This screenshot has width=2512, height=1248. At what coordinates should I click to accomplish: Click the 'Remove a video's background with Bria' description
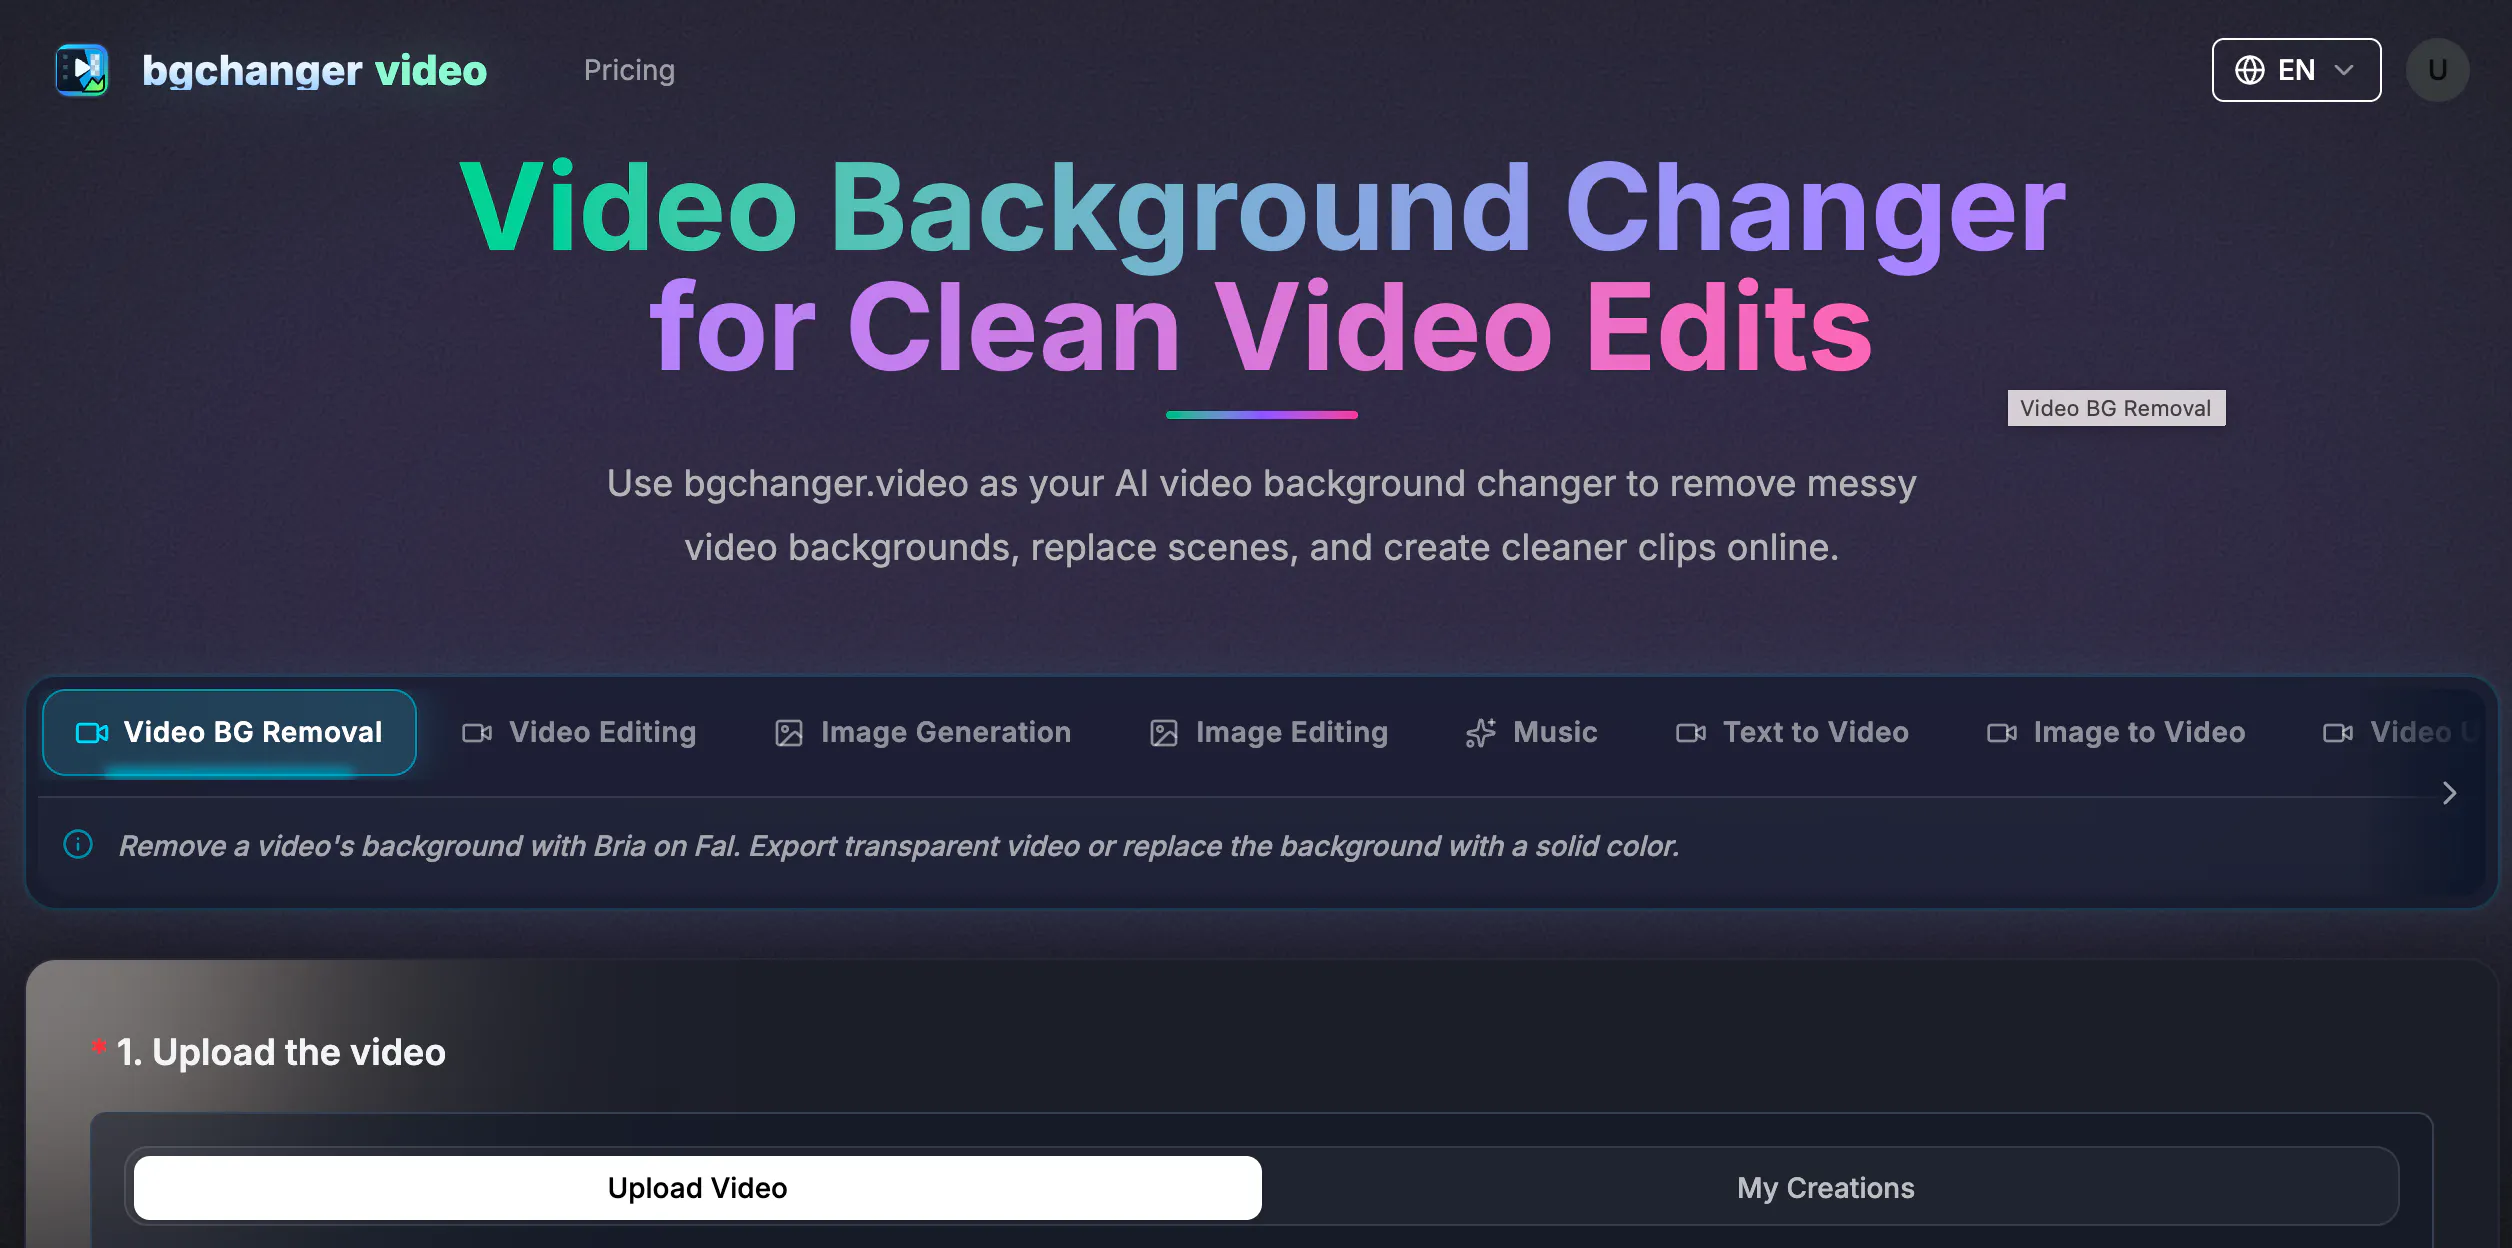(x=899, y=846)
